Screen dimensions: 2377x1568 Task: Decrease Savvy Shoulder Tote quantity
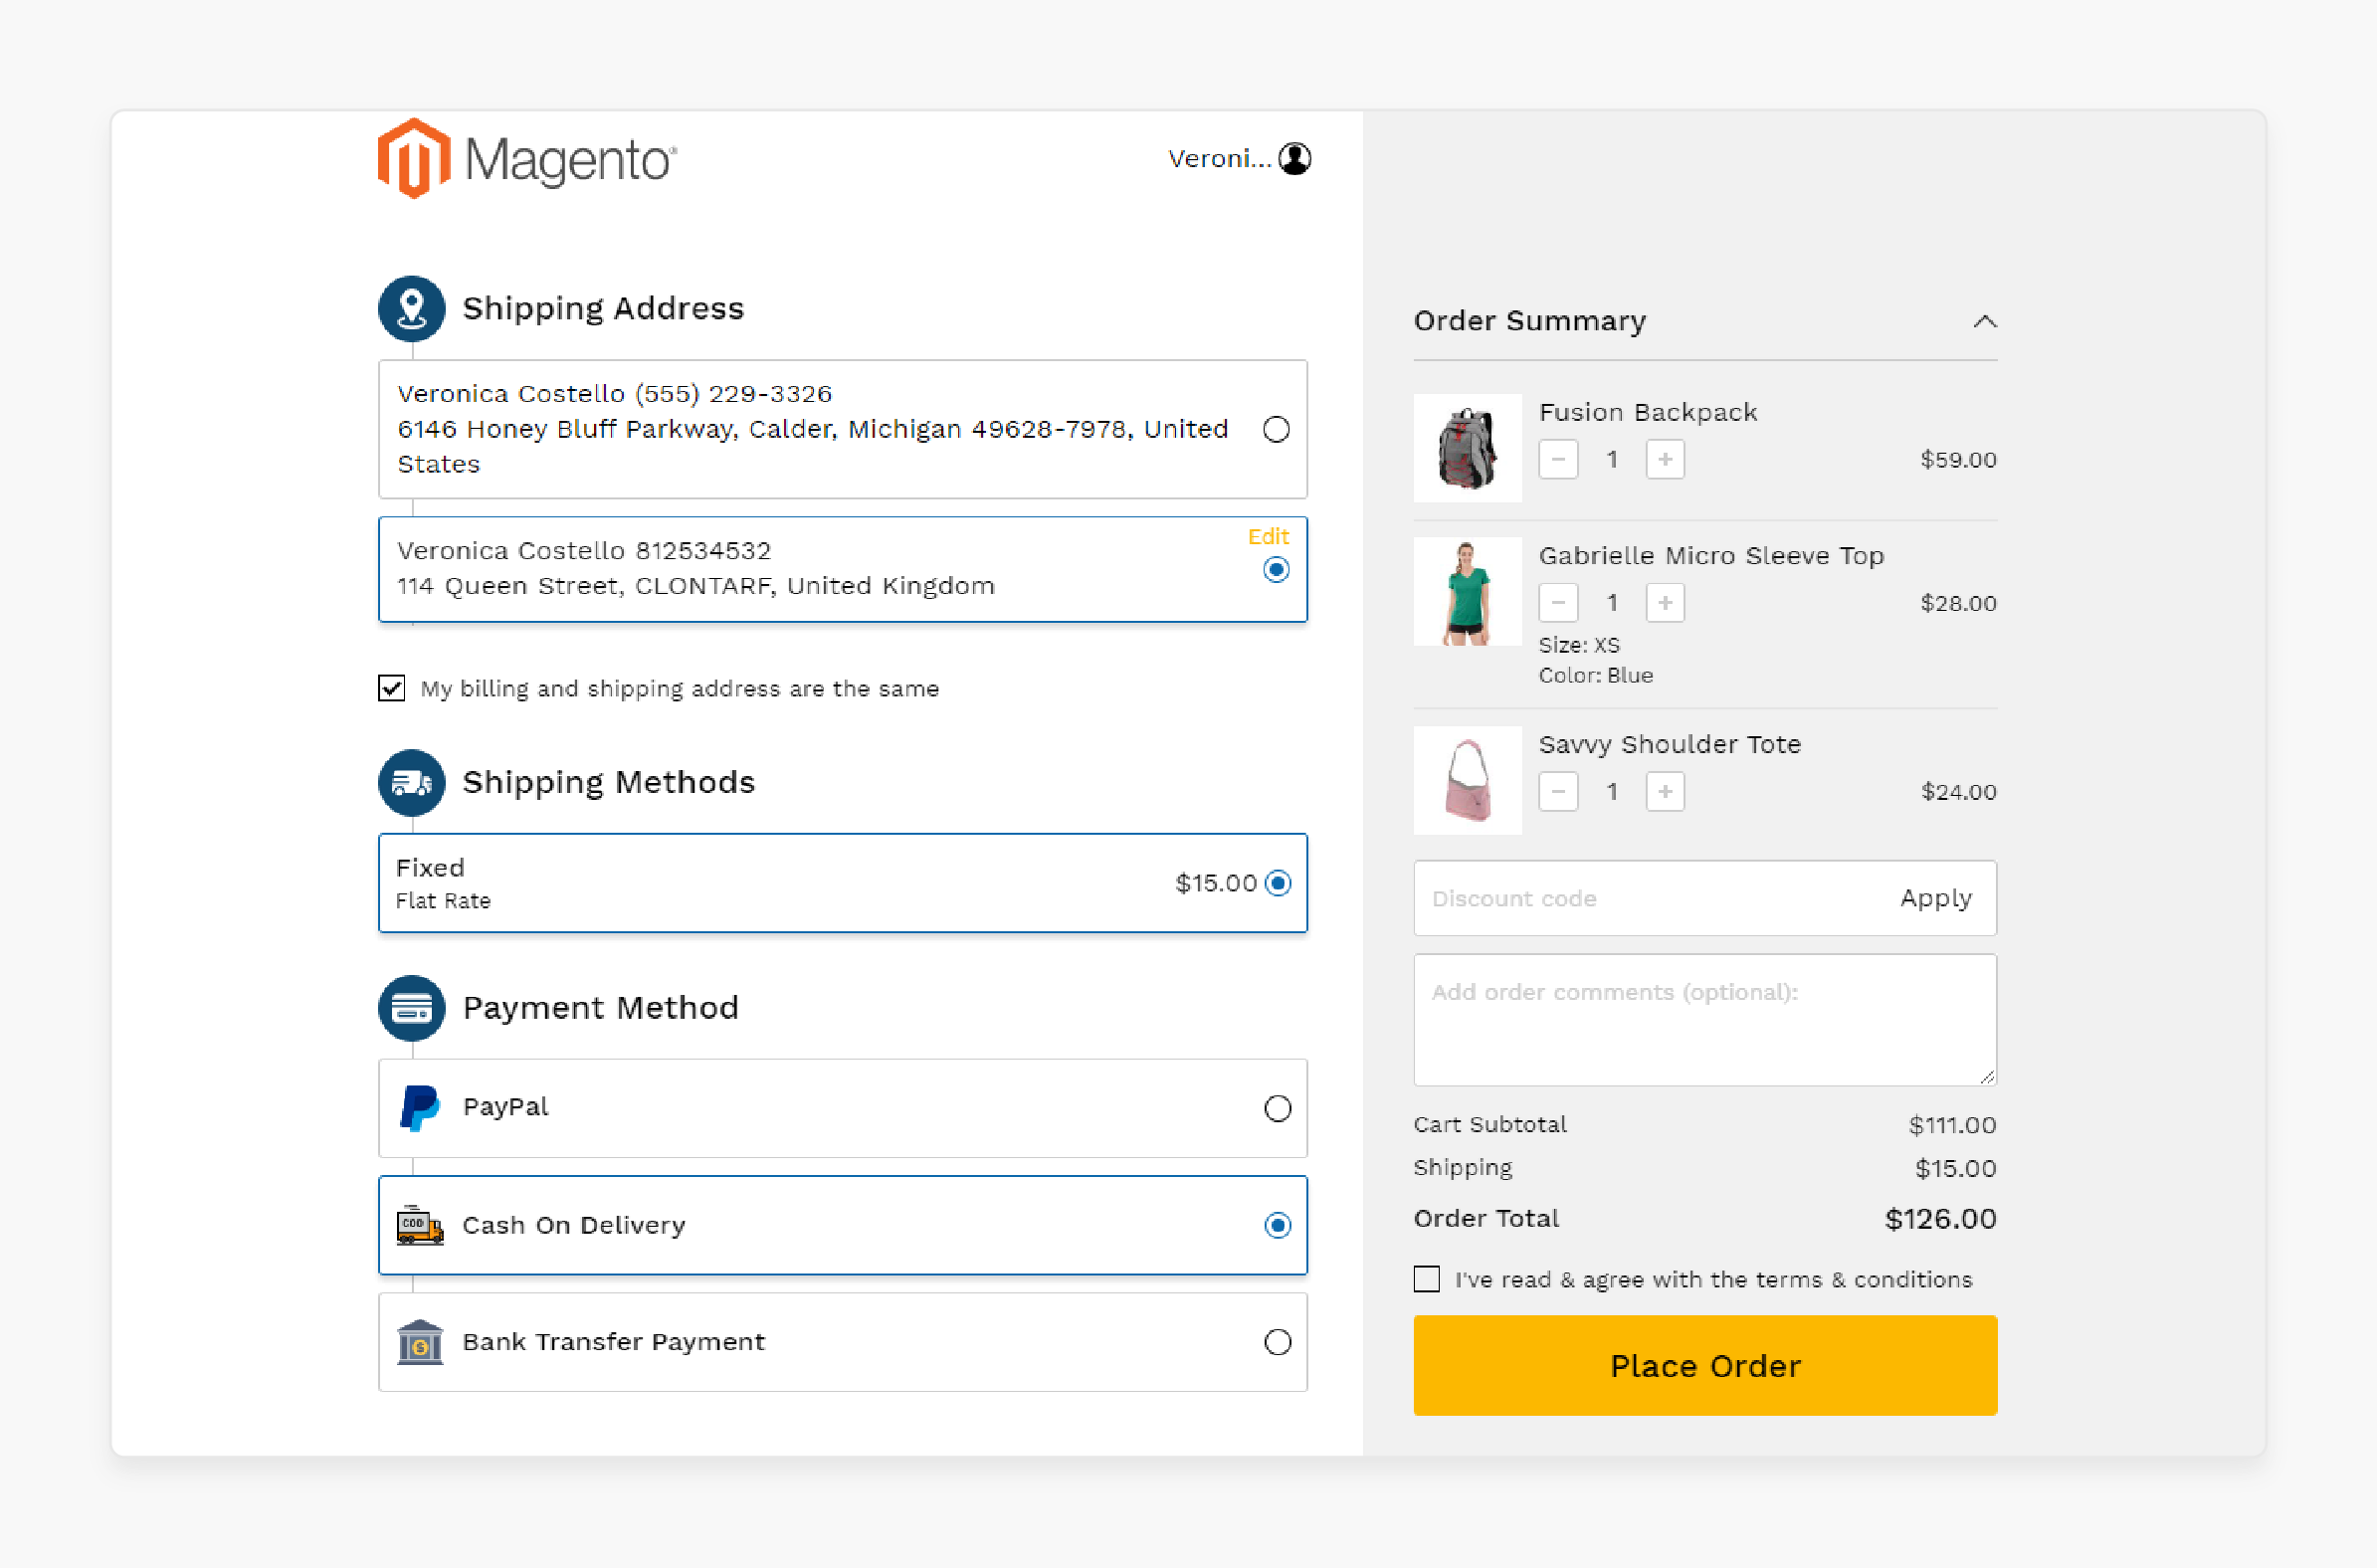pyautogui.click(x=1558, y=792)
